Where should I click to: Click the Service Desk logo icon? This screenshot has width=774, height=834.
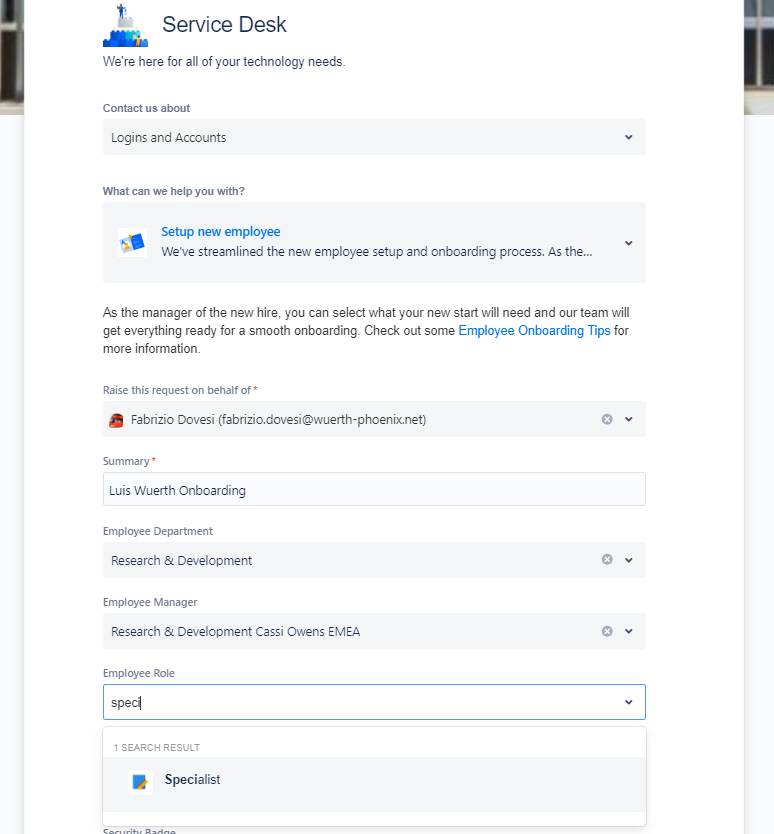pos(126,25)
